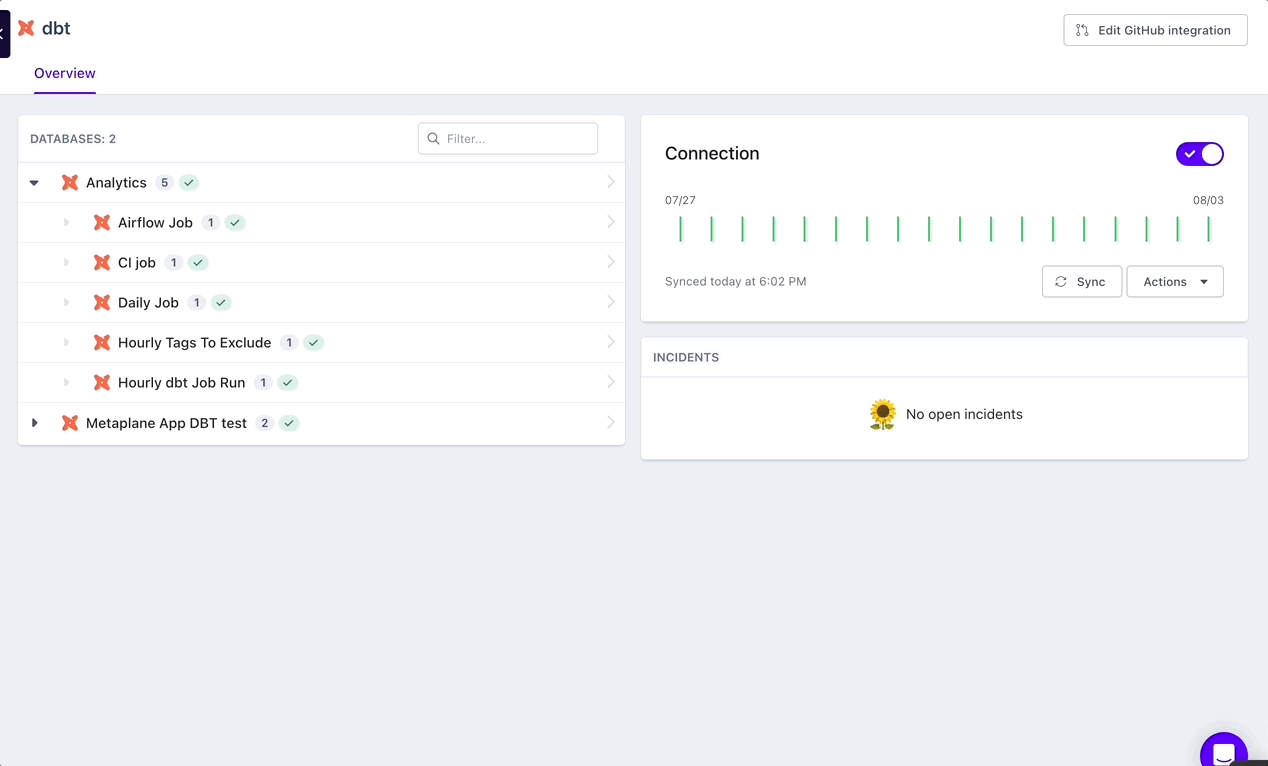Image resolution: width=1268 pixels, height=766 pixels.
Task: Collapse the Analytics database tree
Action: pos(34,183)
